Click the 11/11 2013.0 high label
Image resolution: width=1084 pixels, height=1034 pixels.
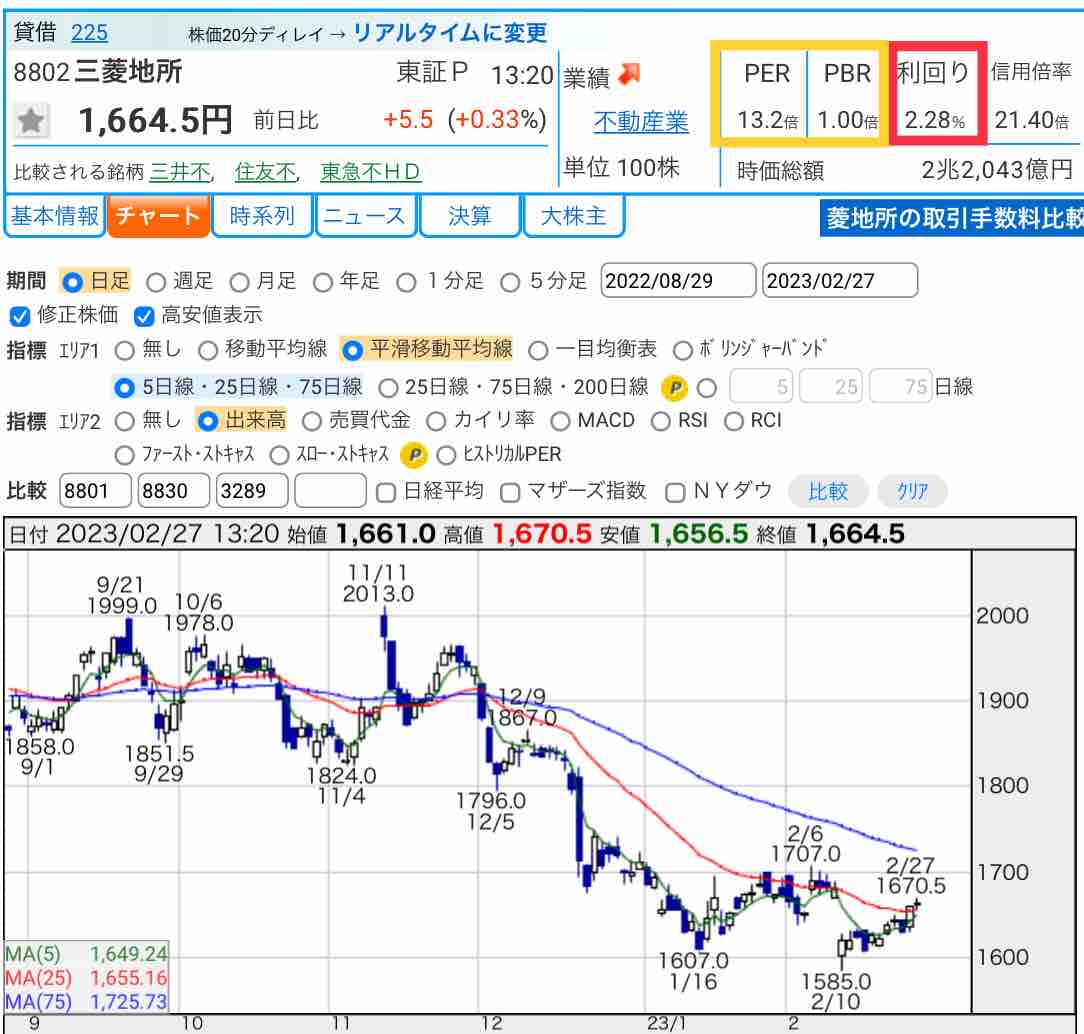(378, 583)
